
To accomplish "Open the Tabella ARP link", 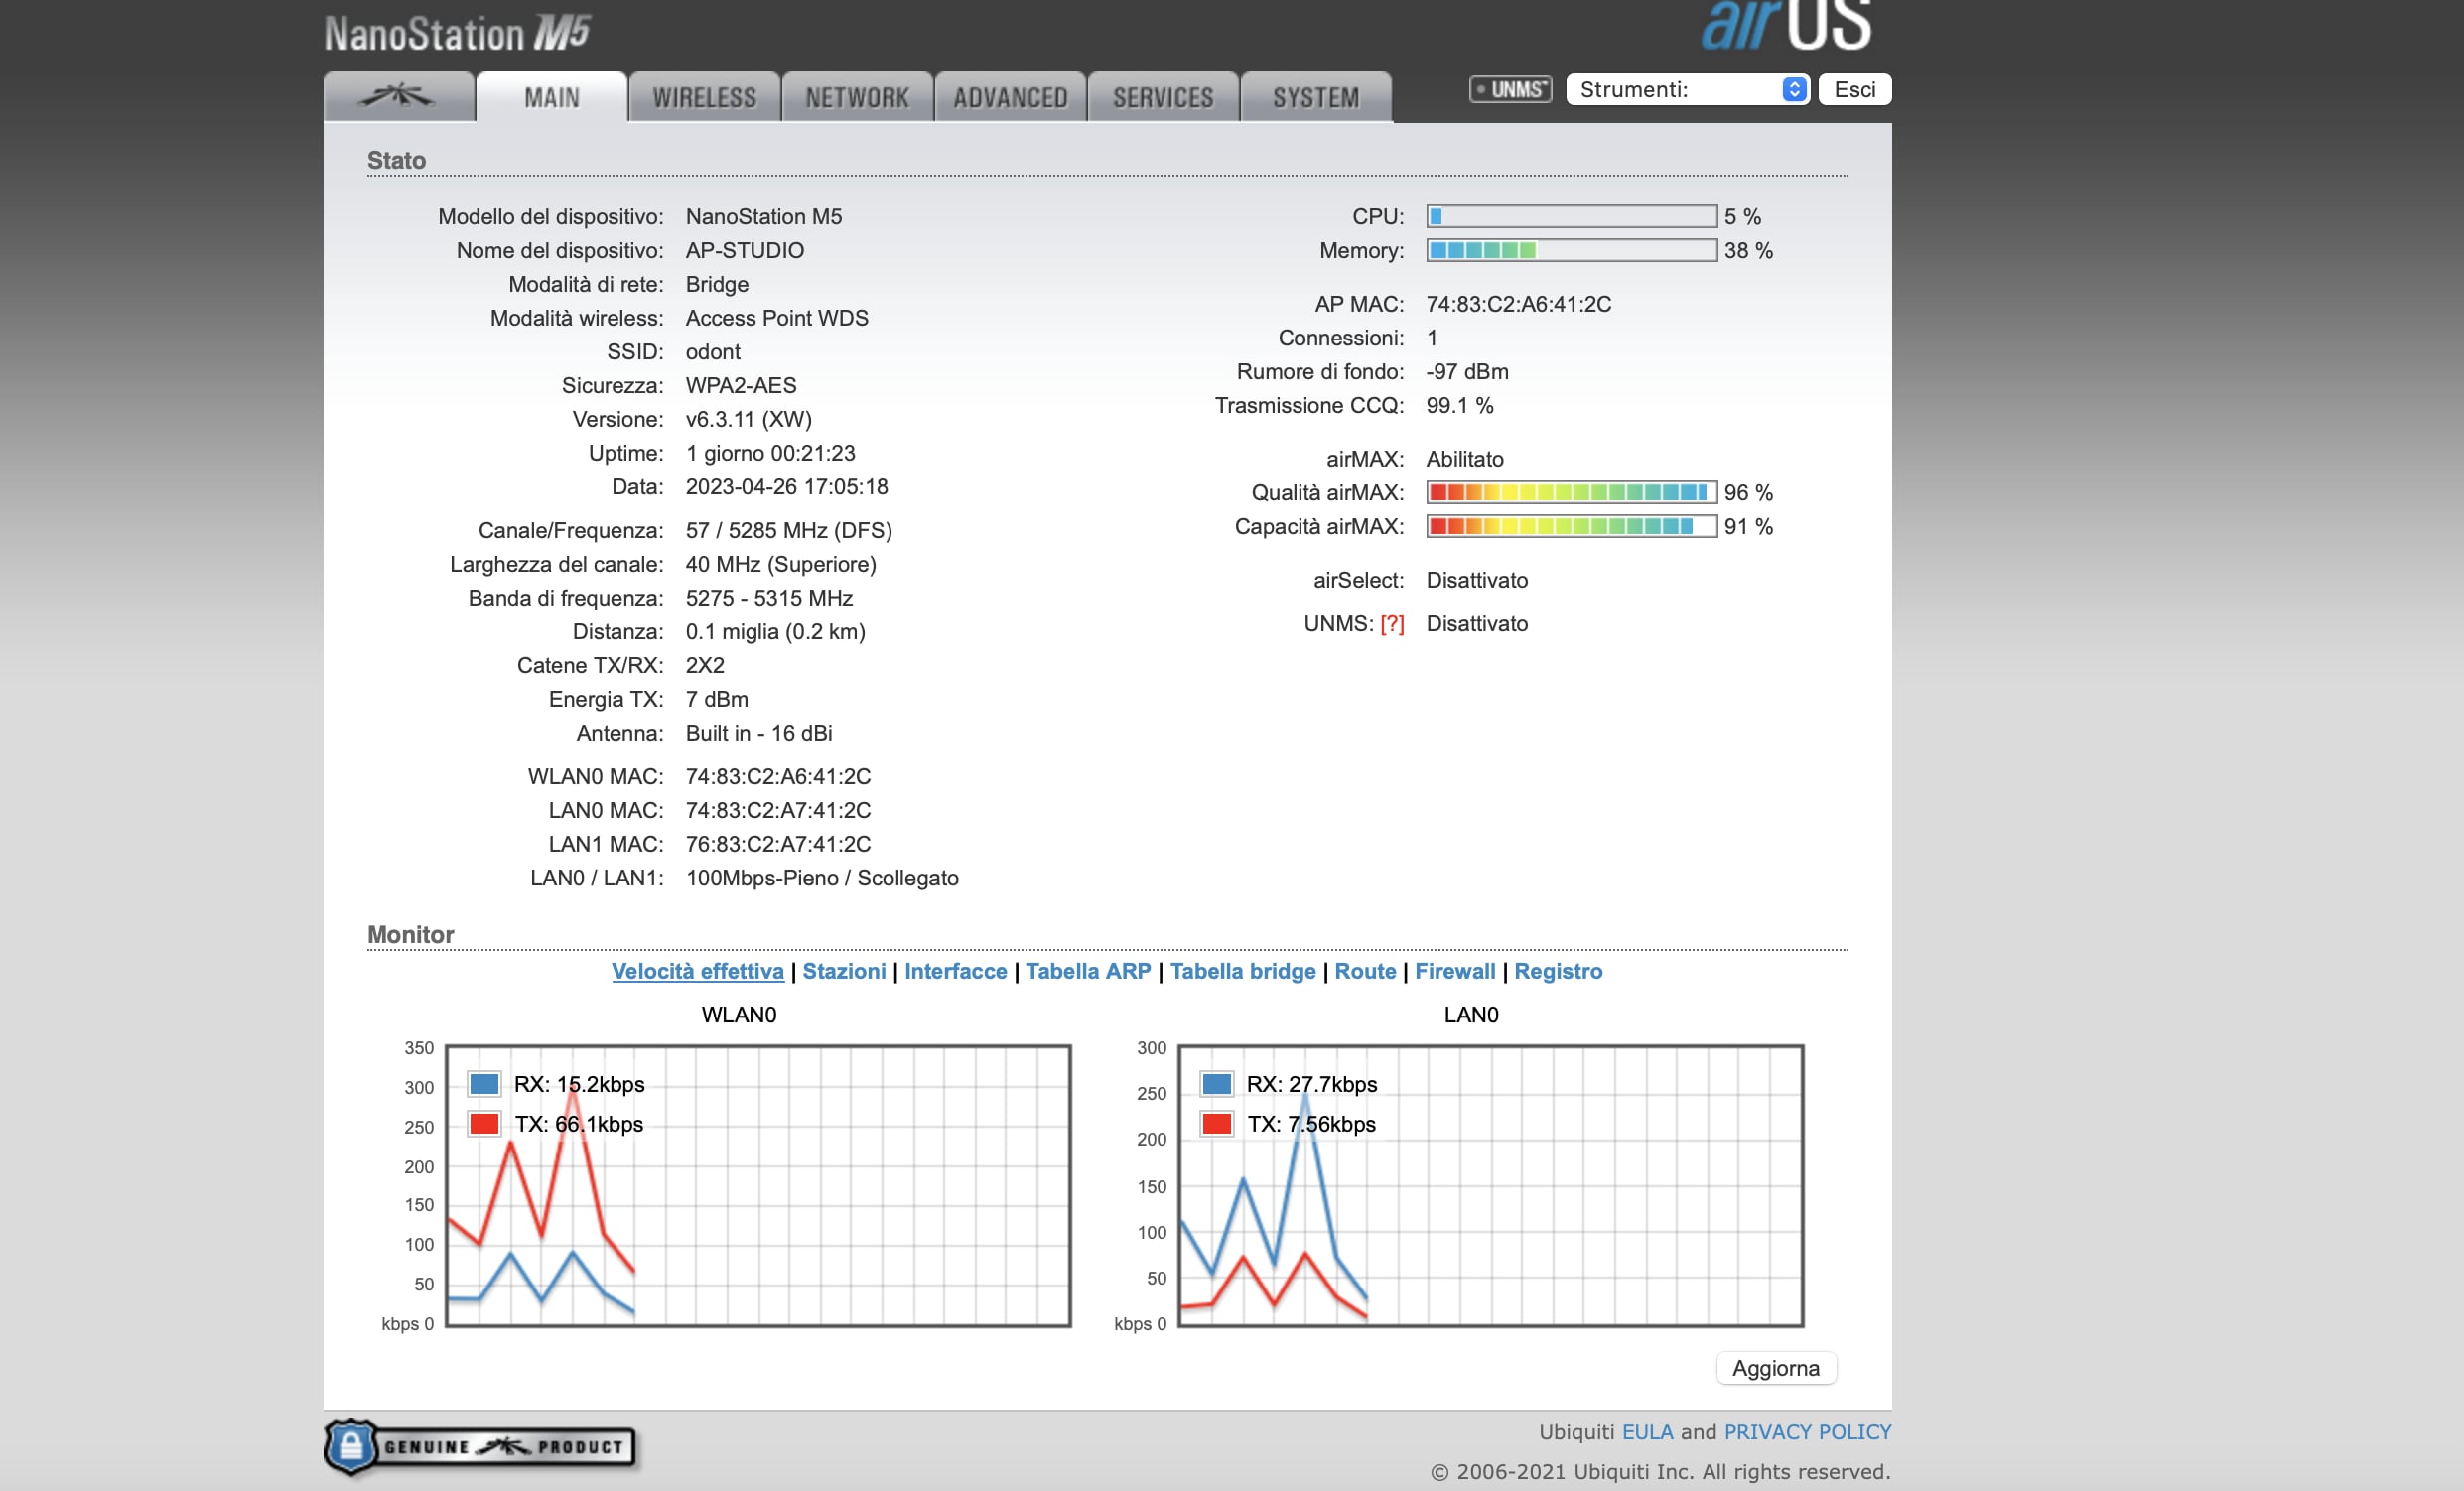I will pyautogui.click(x=1088, y=971).
